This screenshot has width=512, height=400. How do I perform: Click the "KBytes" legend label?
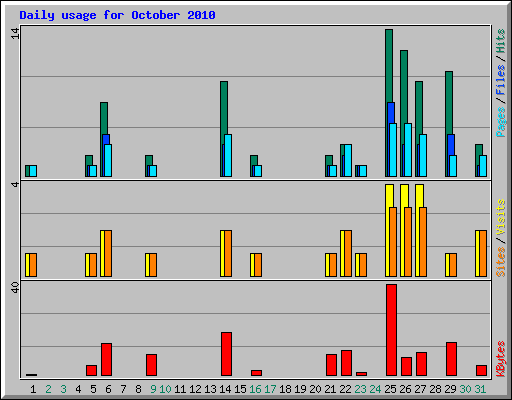[x=500, y=359]
